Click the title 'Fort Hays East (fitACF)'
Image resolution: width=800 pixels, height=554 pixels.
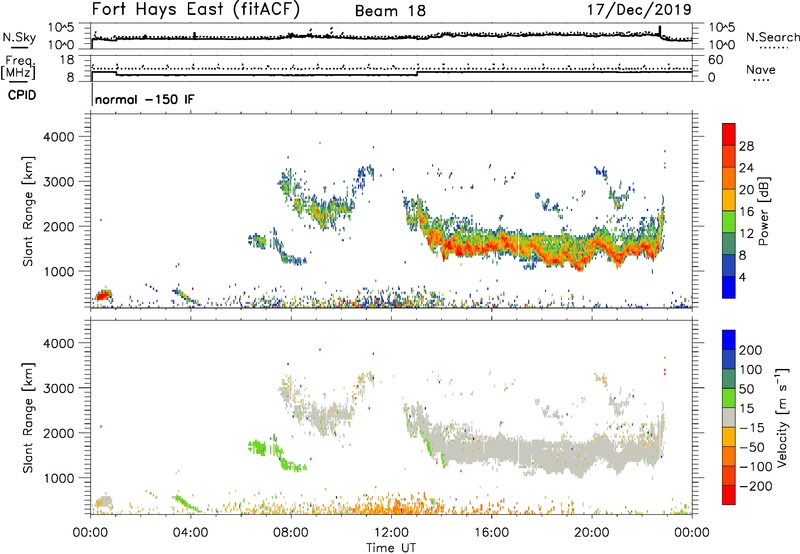tap(196, 9)
